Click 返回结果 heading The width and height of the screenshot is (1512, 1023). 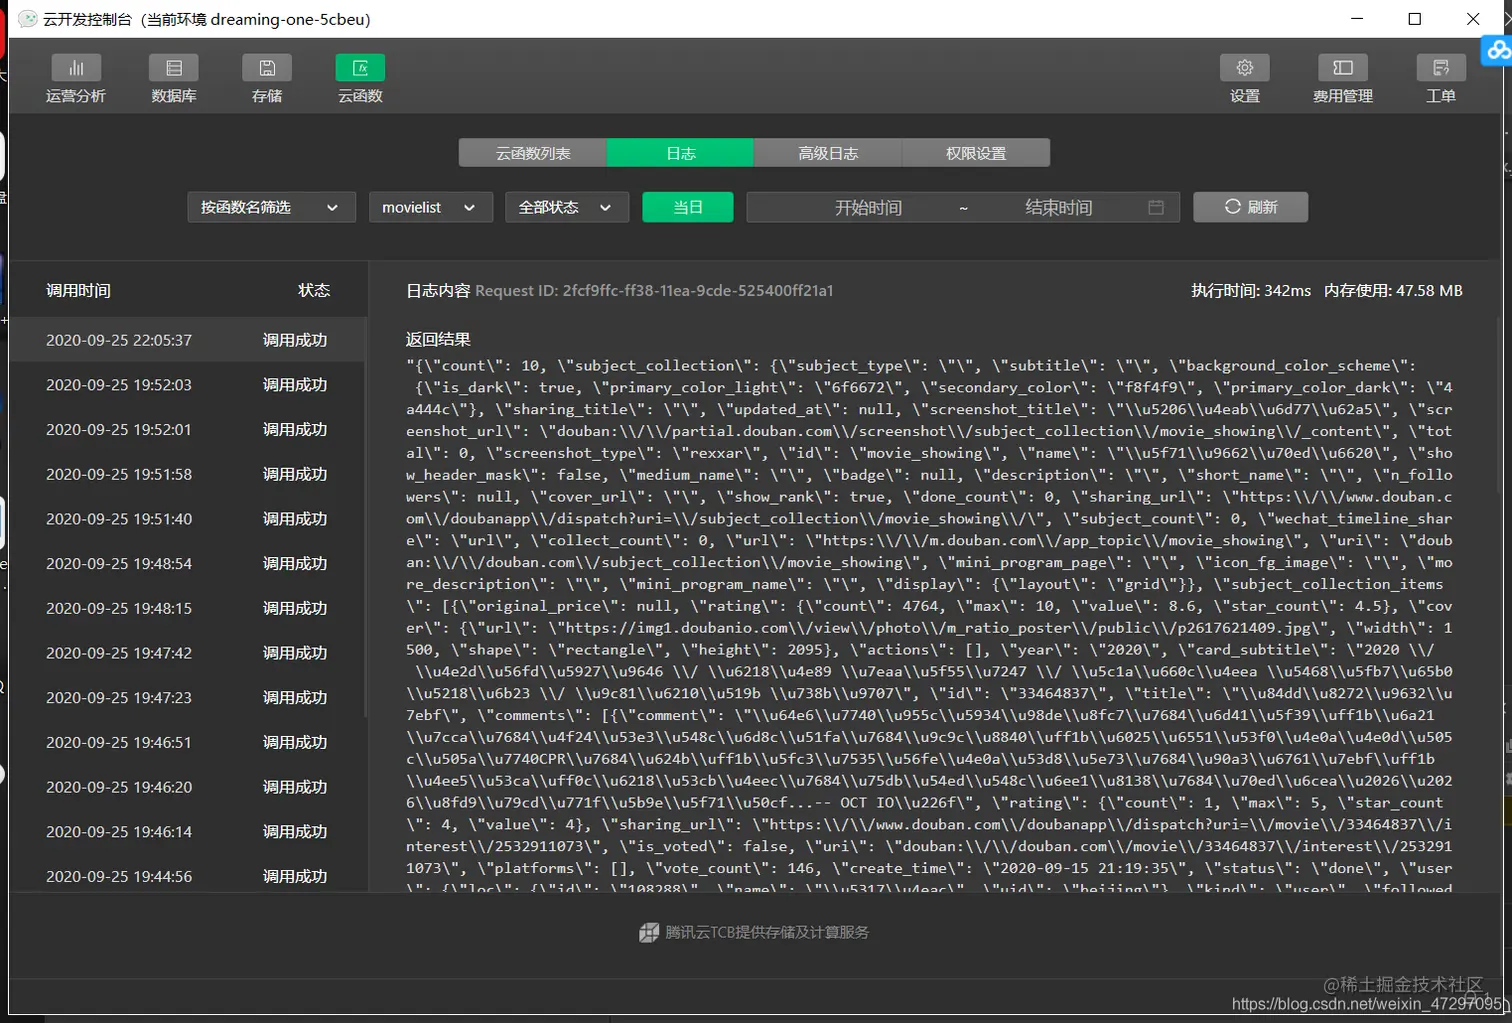pyautogui.click(x=438, y=340)
